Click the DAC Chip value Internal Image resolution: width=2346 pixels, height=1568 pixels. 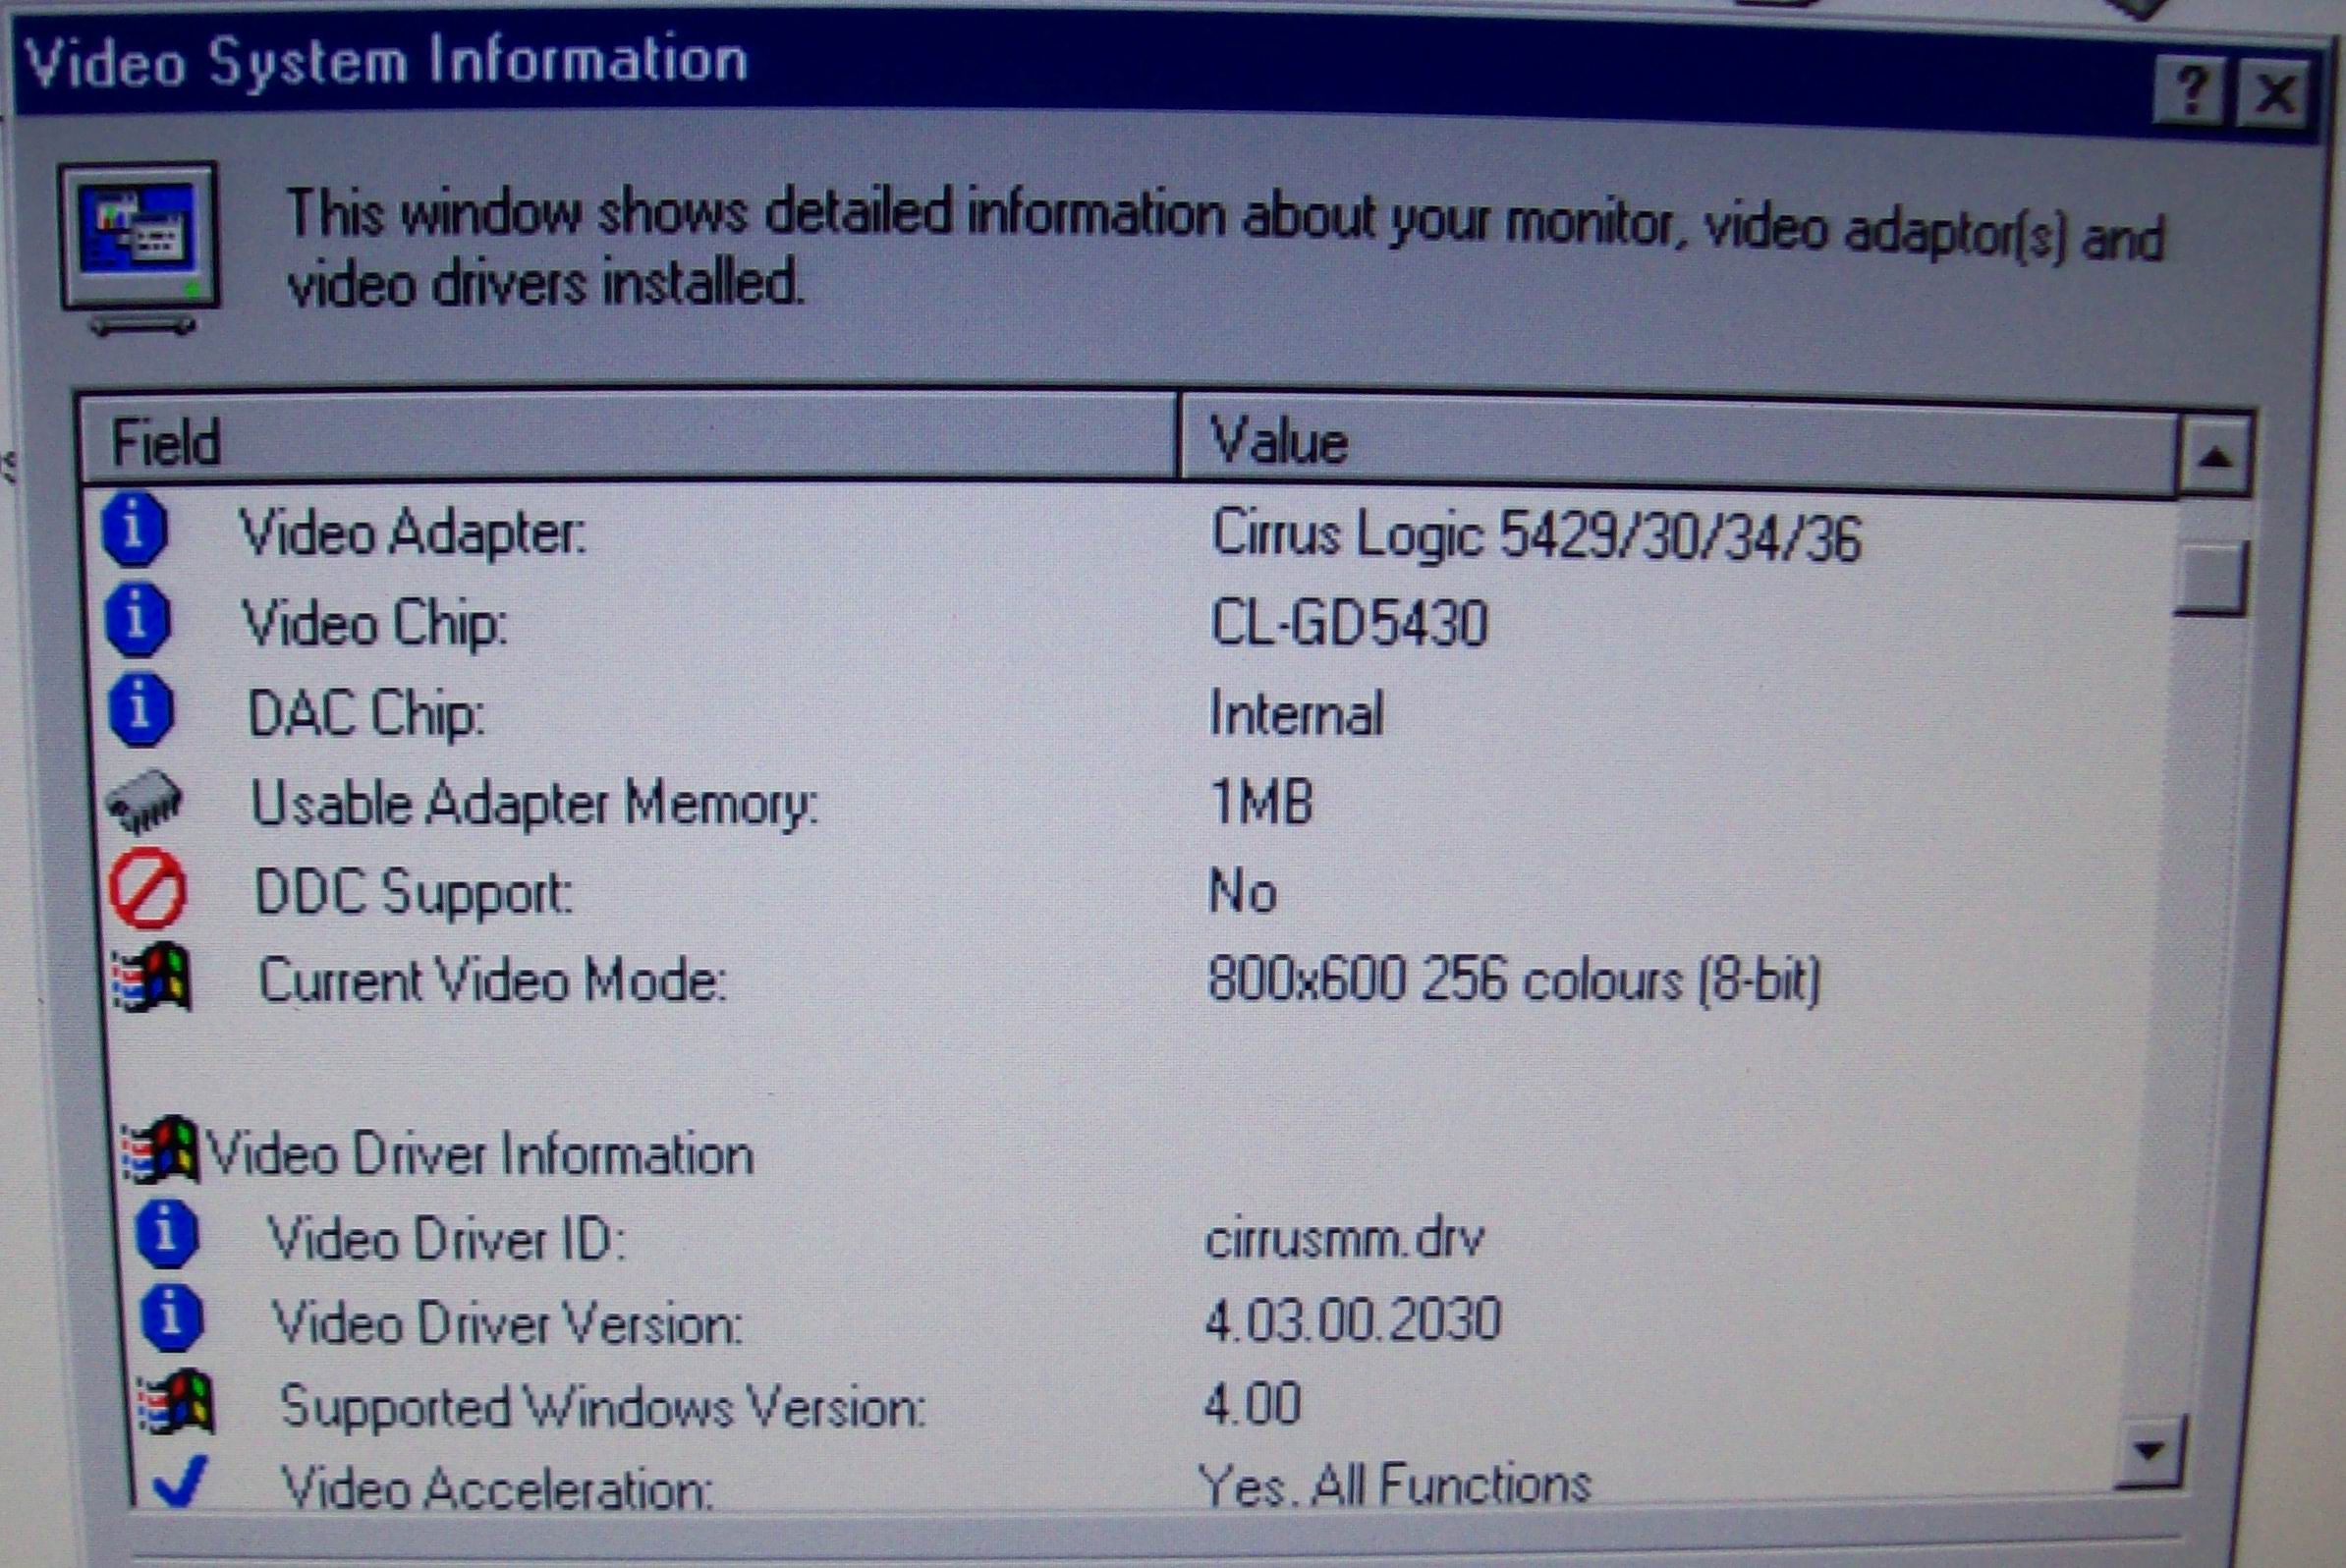(1297, 713)
